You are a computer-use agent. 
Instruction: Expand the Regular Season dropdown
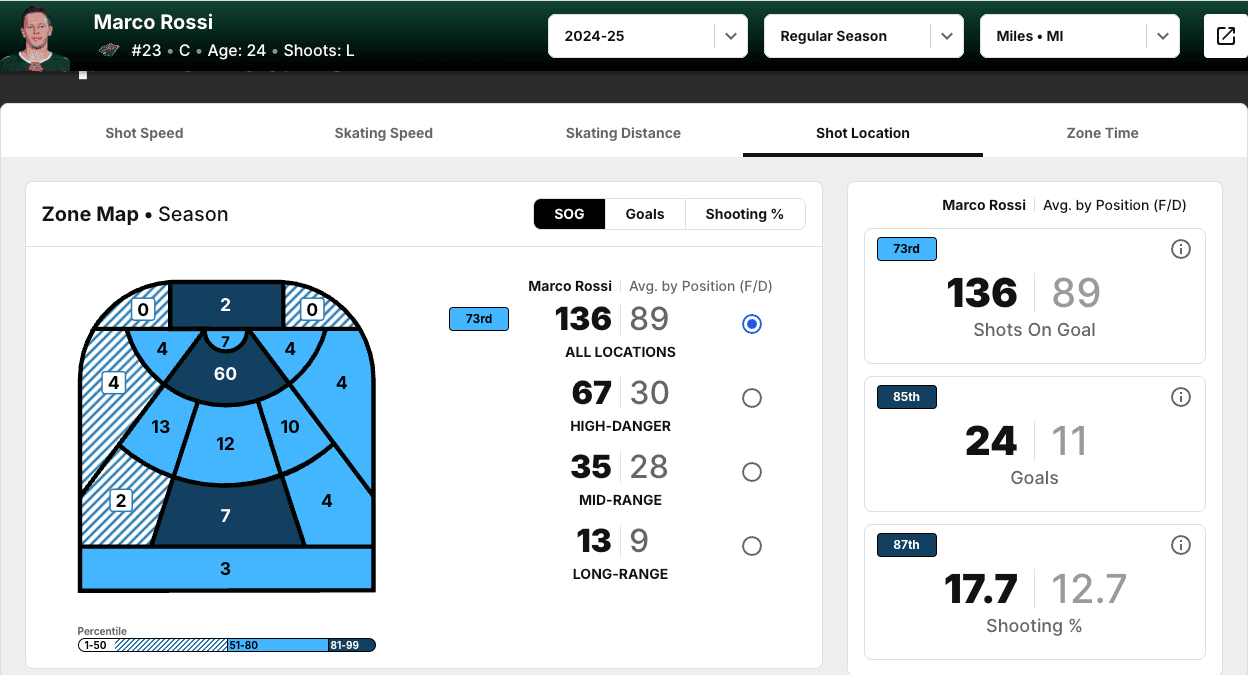coord(863,36)
